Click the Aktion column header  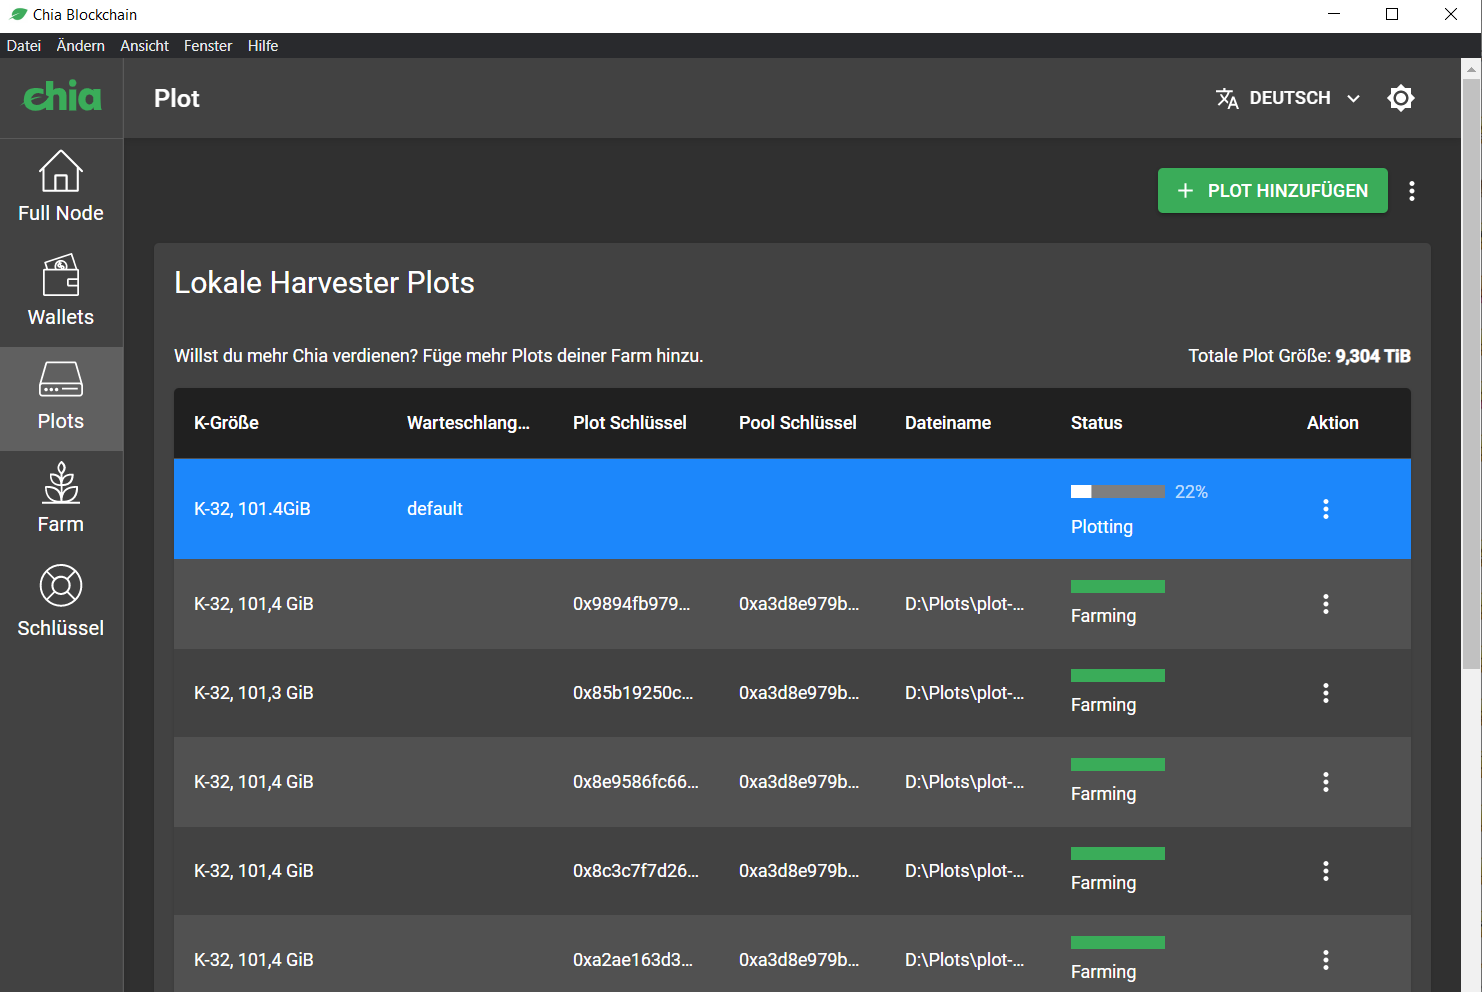[x=1333, y=423]
